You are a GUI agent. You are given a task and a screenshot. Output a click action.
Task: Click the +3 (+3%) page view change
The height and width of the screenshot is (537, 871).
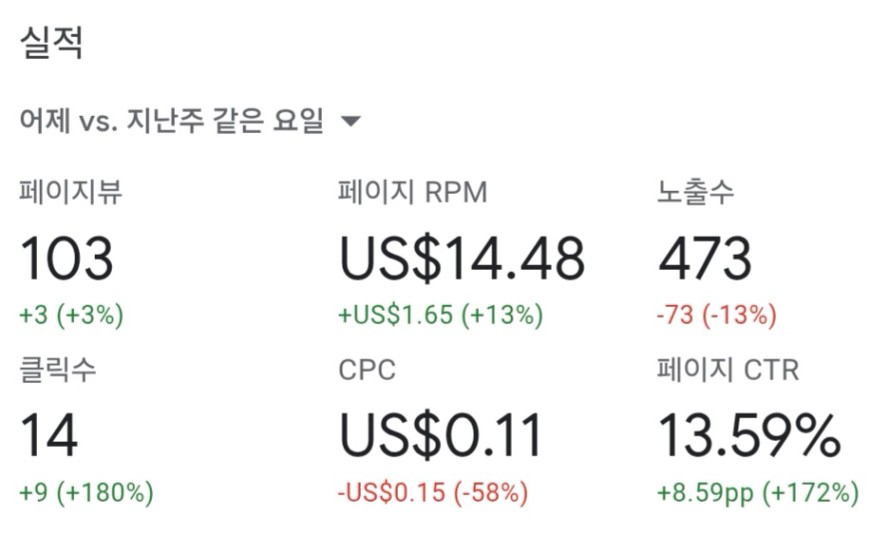pos(72,315)
